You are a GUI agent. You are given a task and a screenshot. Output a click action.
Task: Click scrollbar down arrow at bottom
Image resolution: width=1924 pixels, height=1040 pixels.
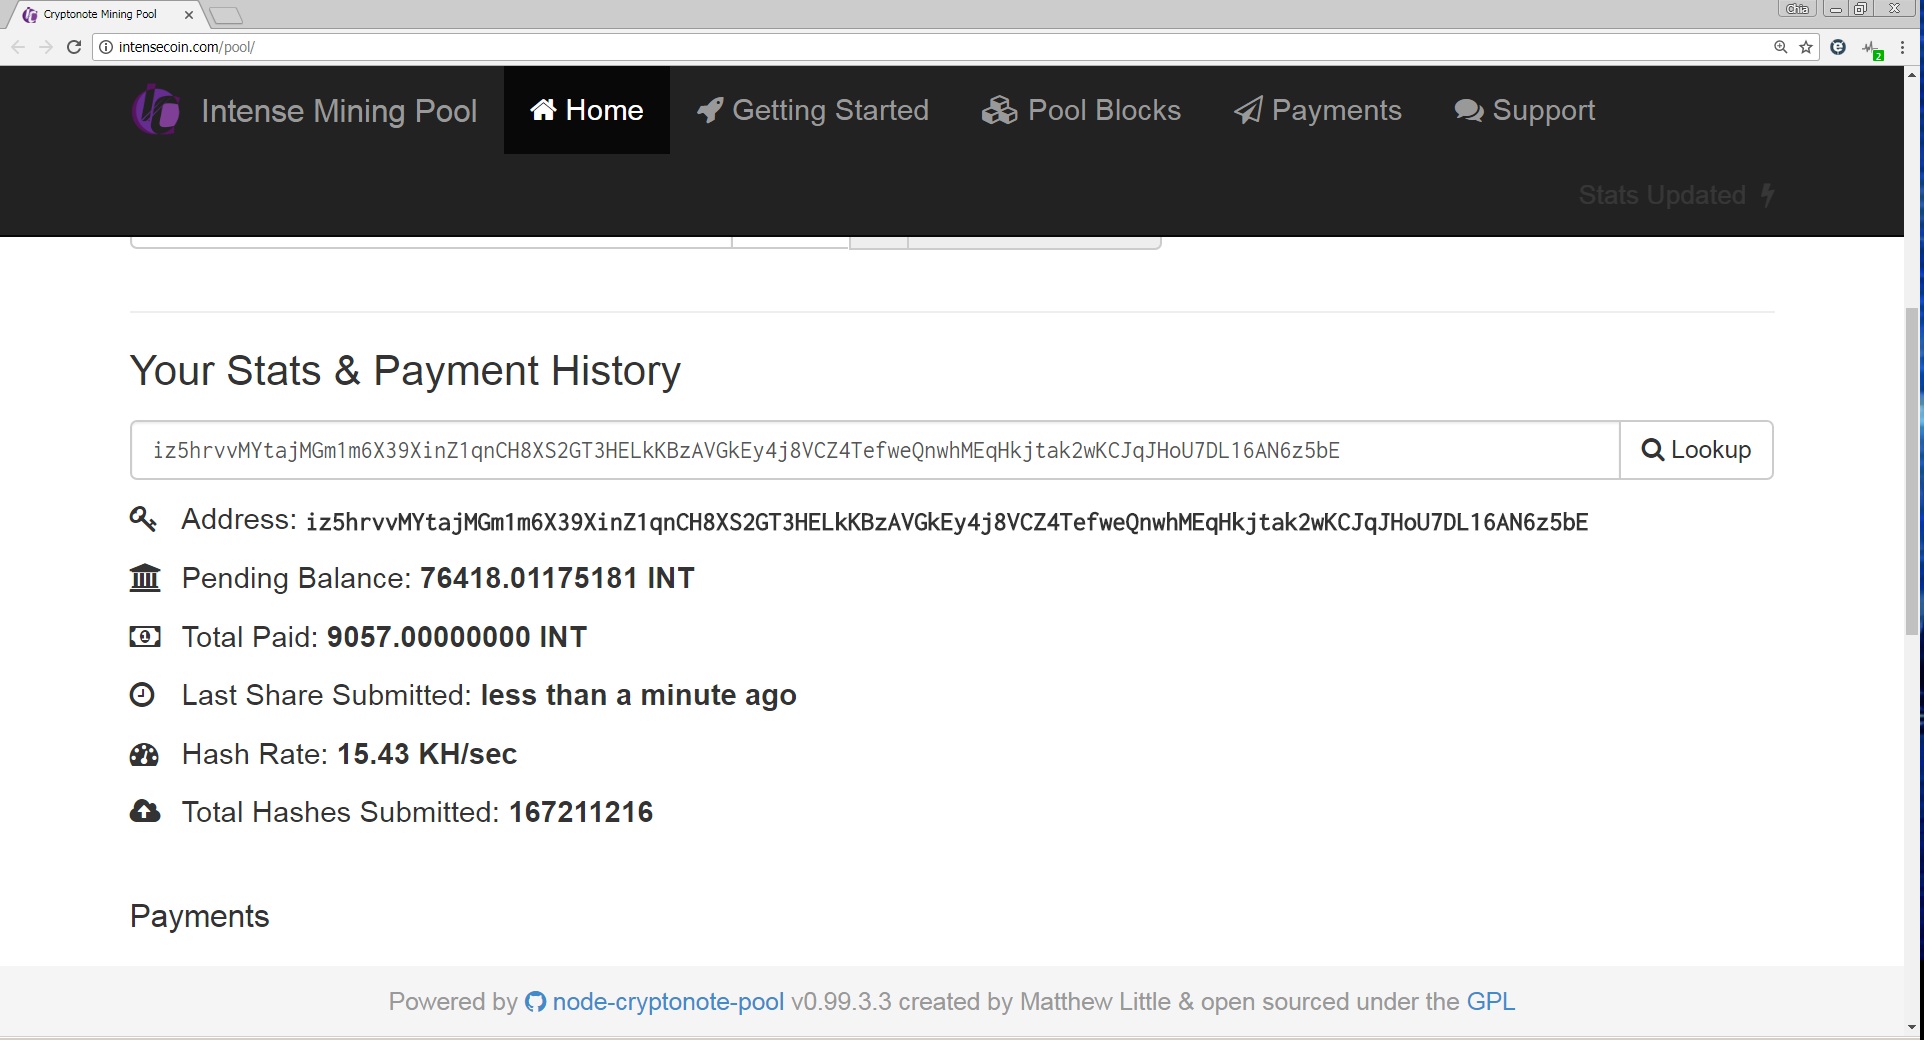point(1913,1027)
